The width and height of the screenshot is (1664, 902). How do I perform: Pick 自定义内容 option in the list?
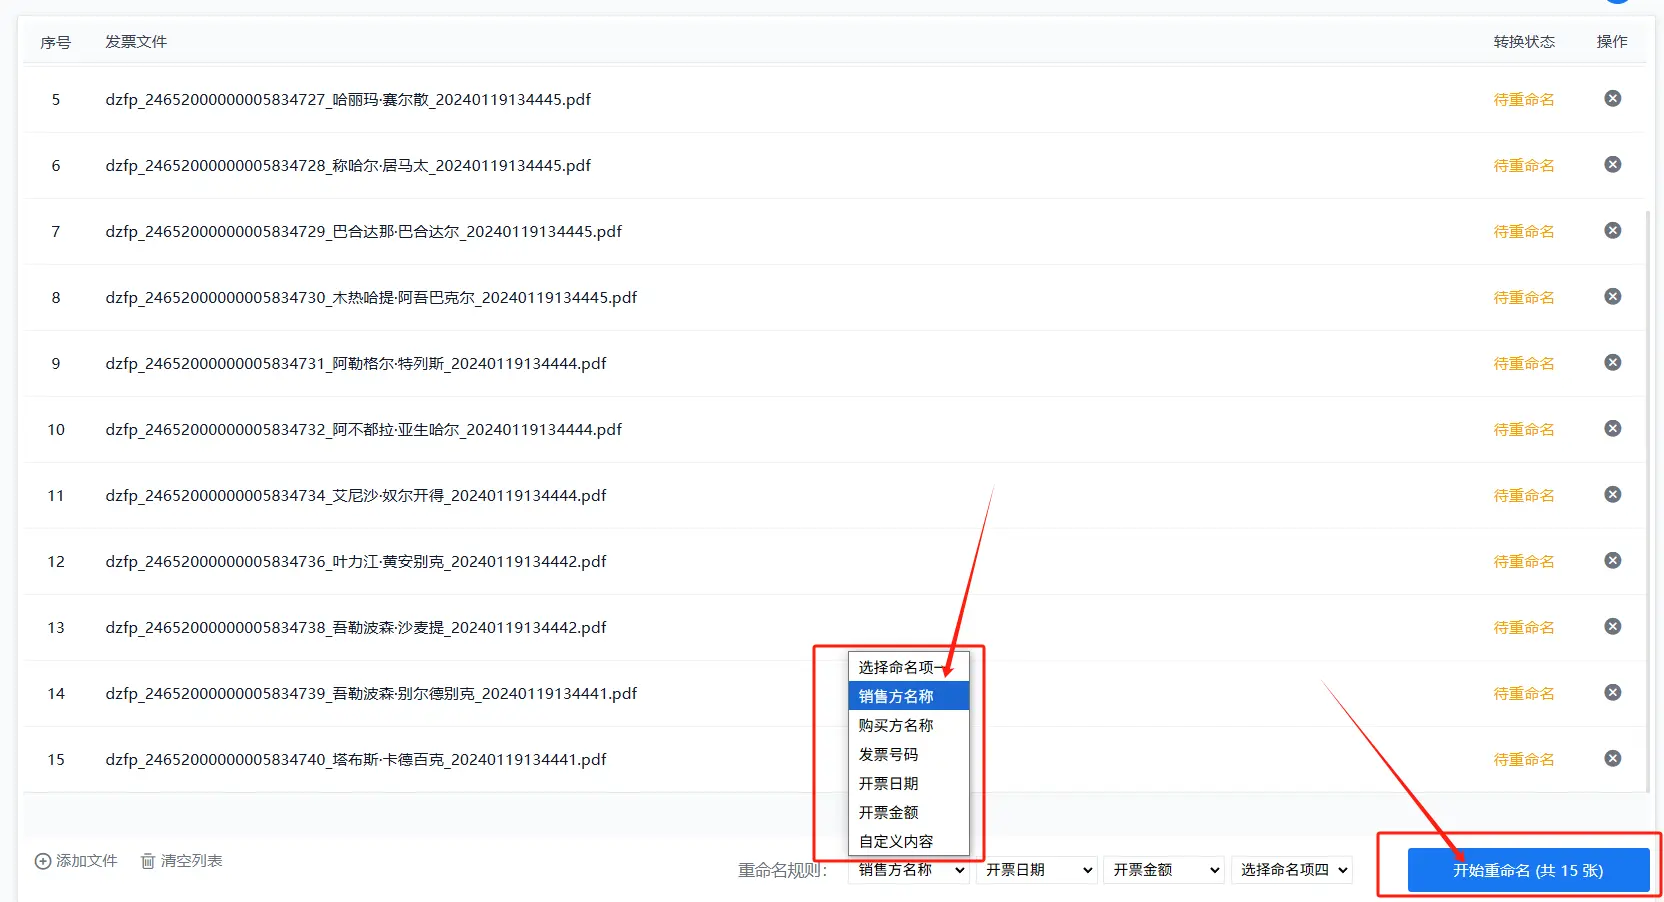point(896,841)
